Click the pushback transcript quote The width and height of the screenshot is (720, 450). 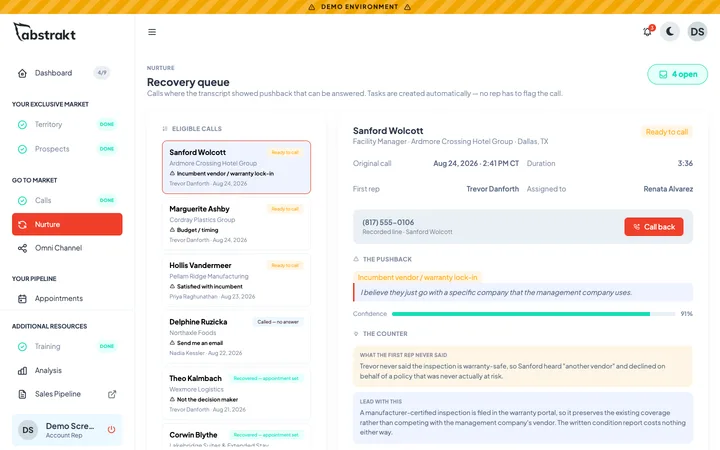coord(523,292)
